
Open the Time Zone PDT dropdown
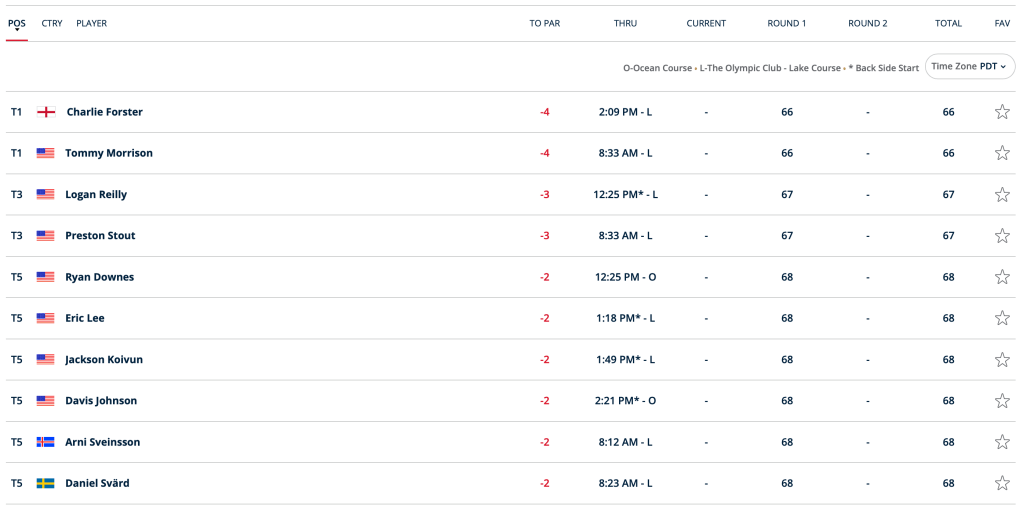click(969, 66)
